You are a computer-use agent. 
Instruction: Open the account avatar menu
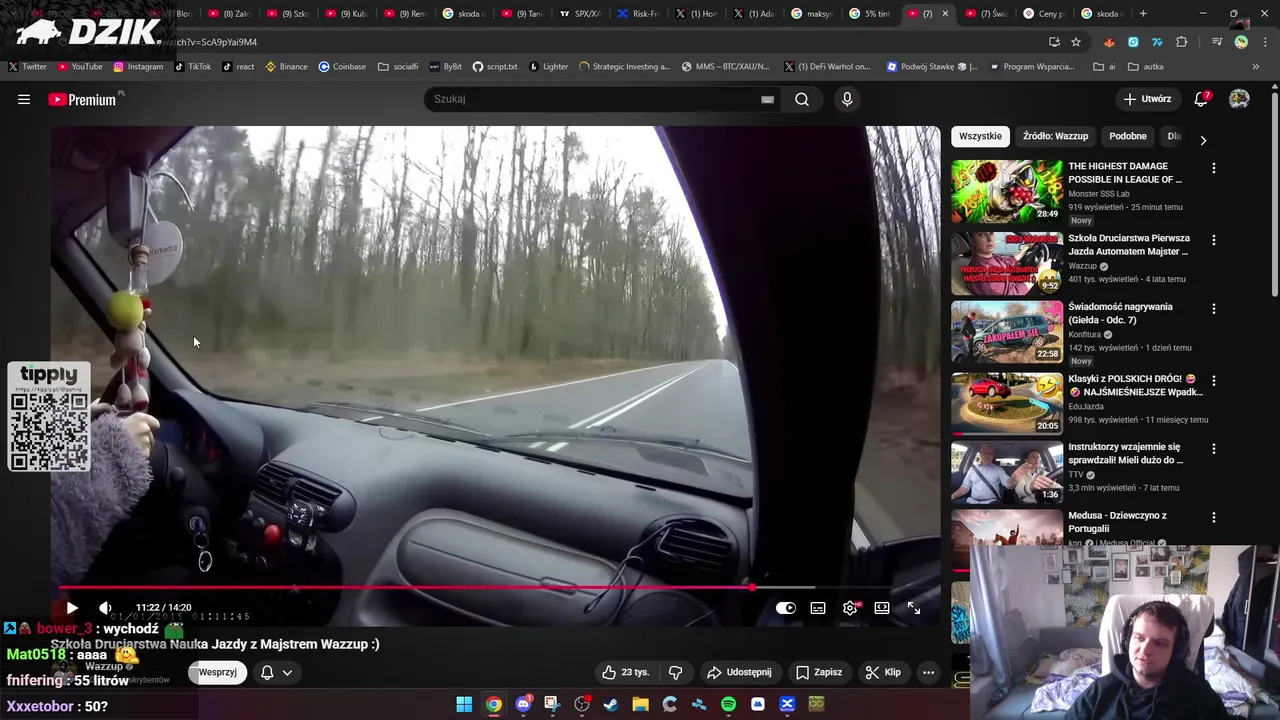click(x=1239, y=99)
